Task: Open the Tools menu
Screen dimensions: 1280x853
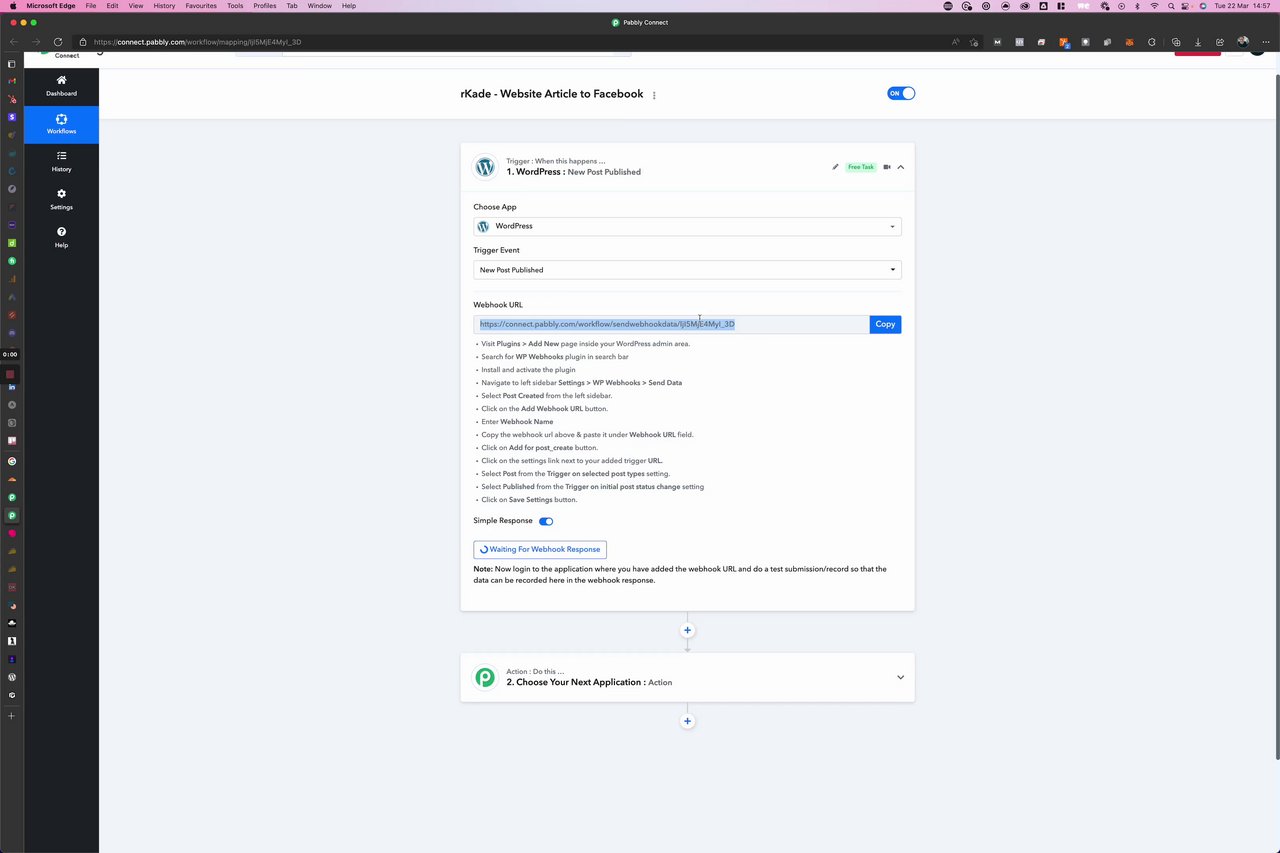Action: [235, 6]
